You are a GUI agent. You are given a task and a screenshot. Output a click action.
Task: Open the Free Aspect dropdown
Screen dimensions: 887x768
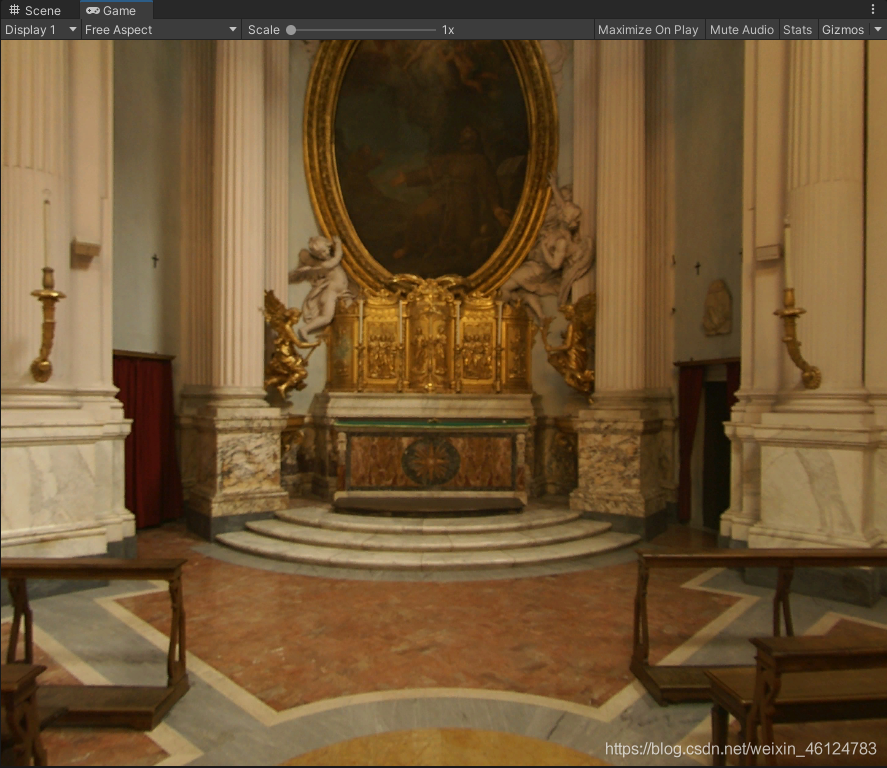click(161, 29)
